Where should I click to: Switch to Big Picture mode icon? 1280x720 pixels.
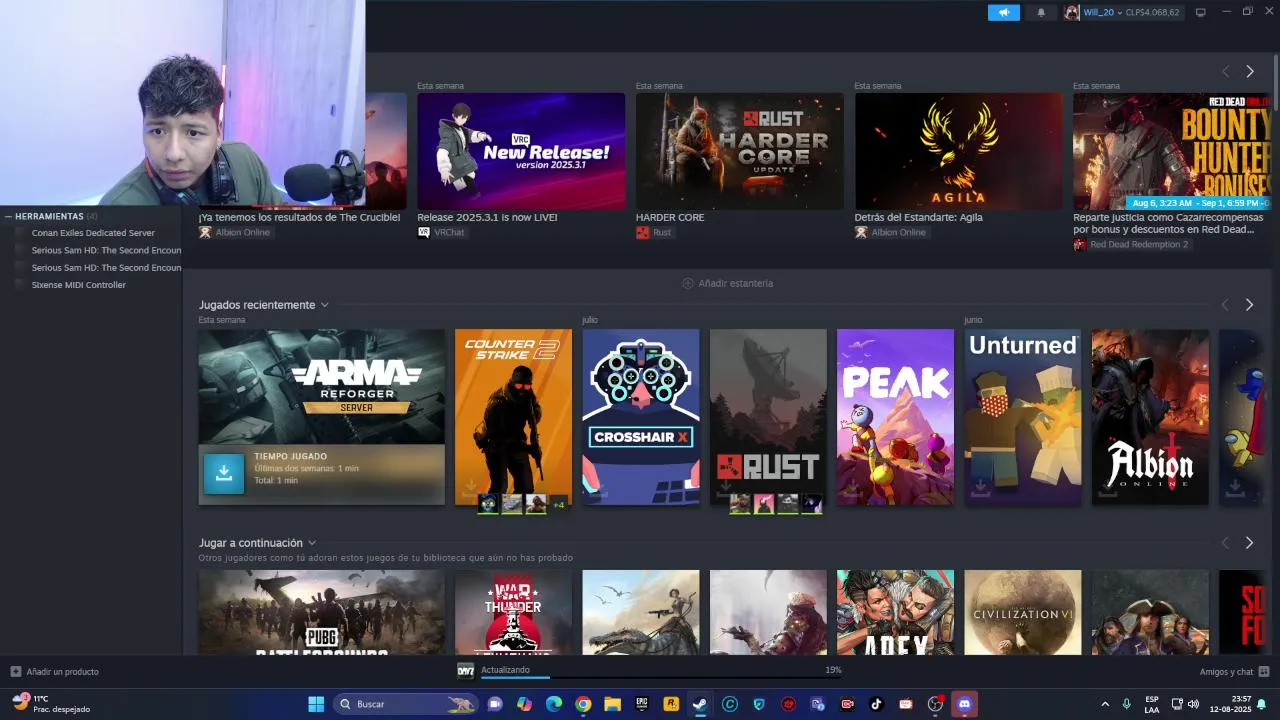click(x=1200, y=12)
